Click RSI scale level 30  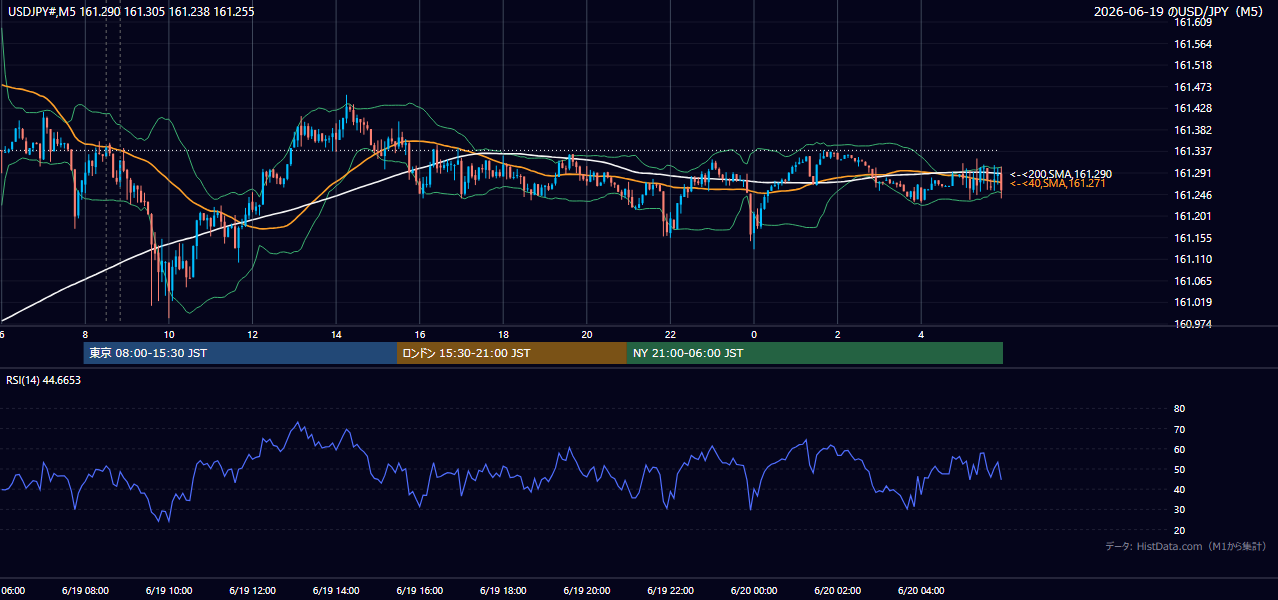[1179, 510]
